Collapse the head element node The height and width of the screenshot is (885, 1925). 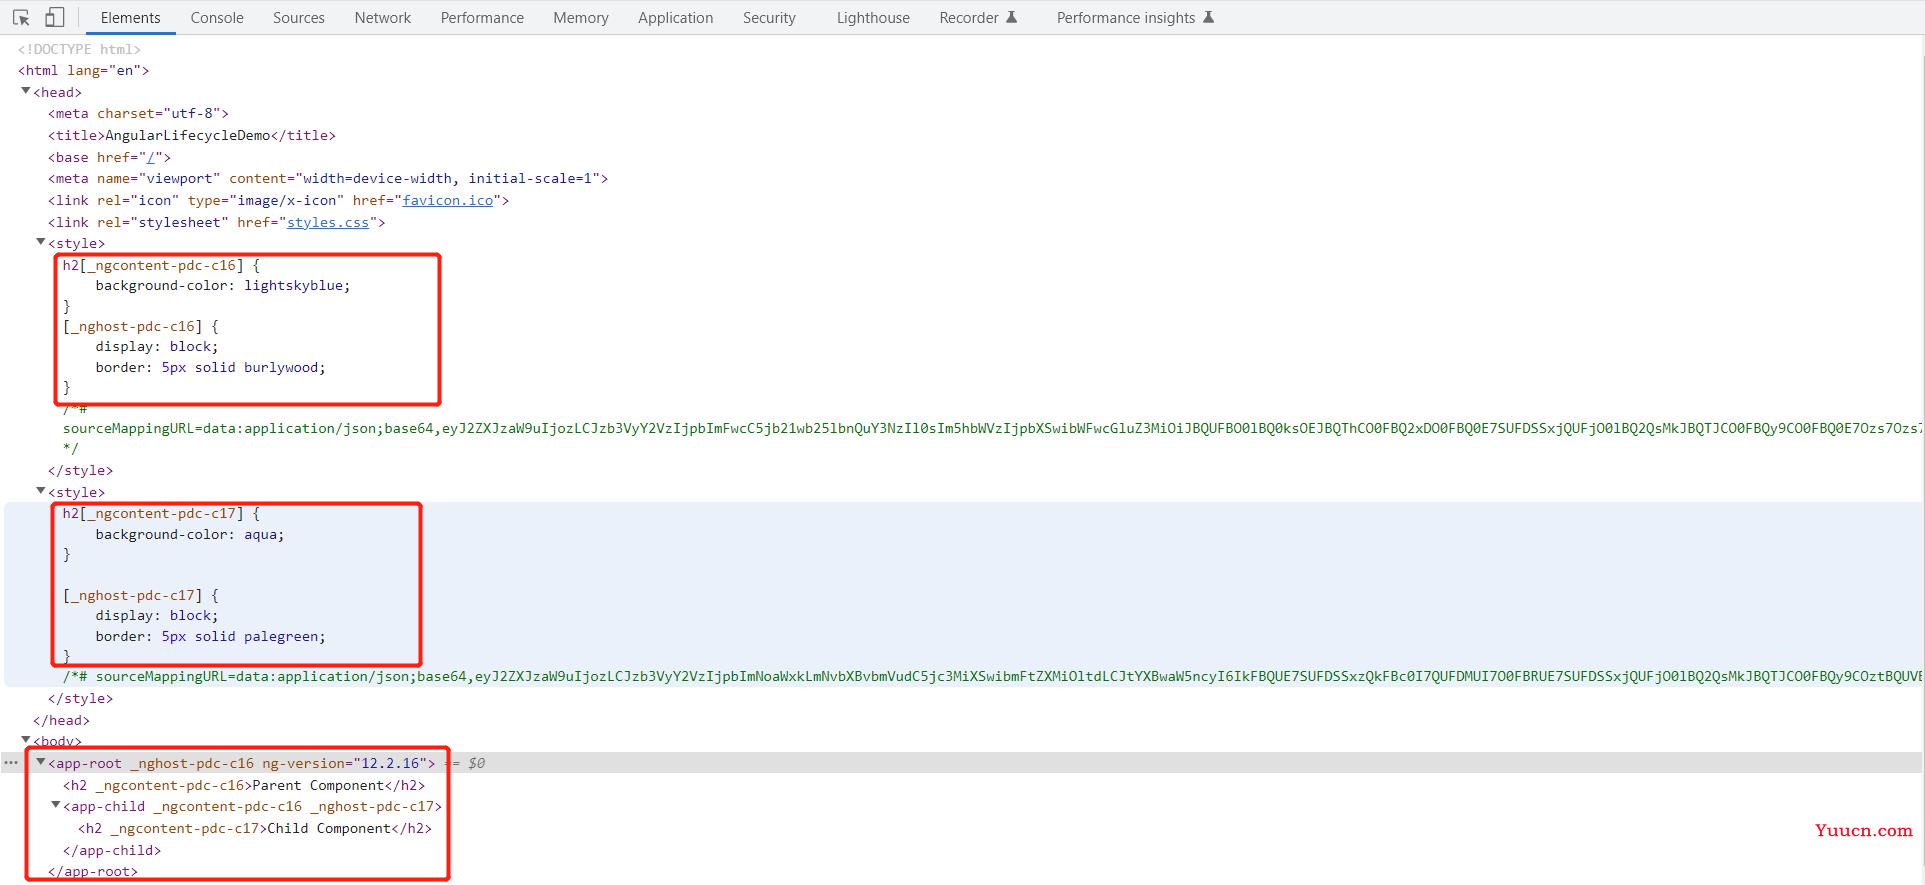[26, 91]
